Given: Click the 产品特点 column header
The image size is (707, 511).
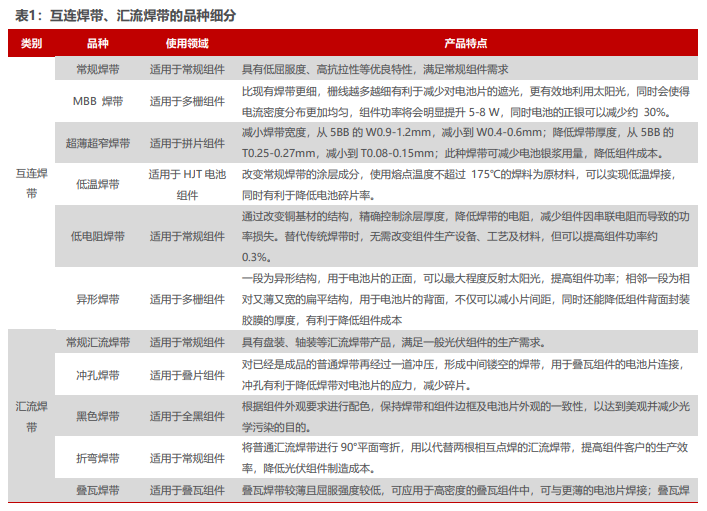Looking at the screenshot, I should tap(465, 45).
